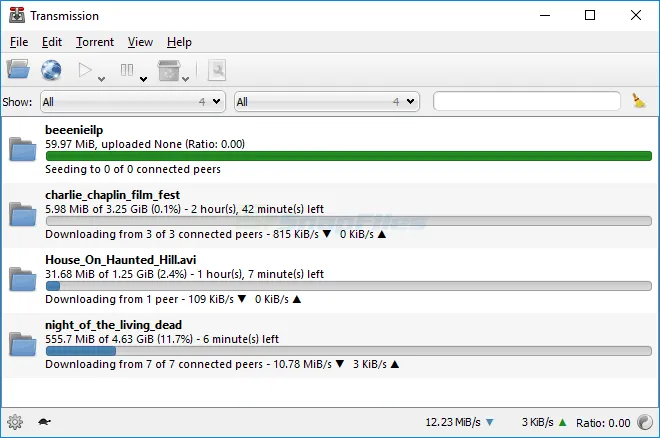Click the Open URL globe icon
660x438 pixels.
click(x=51, y=69)
